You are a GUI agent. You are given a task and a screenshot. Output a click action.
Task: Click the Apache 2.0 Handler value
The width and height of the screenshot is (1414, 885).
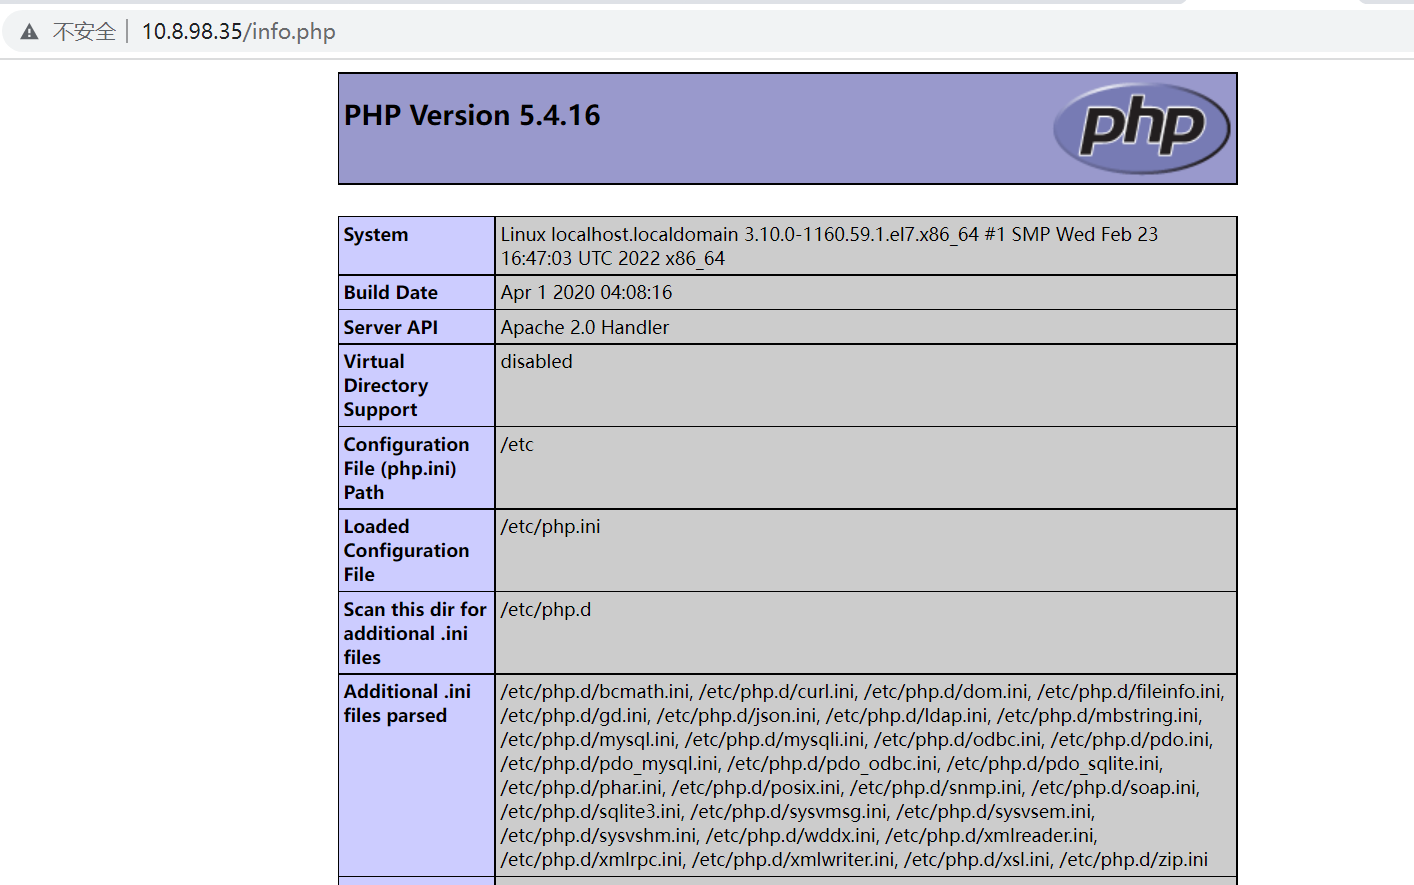[x=585, y=328]
